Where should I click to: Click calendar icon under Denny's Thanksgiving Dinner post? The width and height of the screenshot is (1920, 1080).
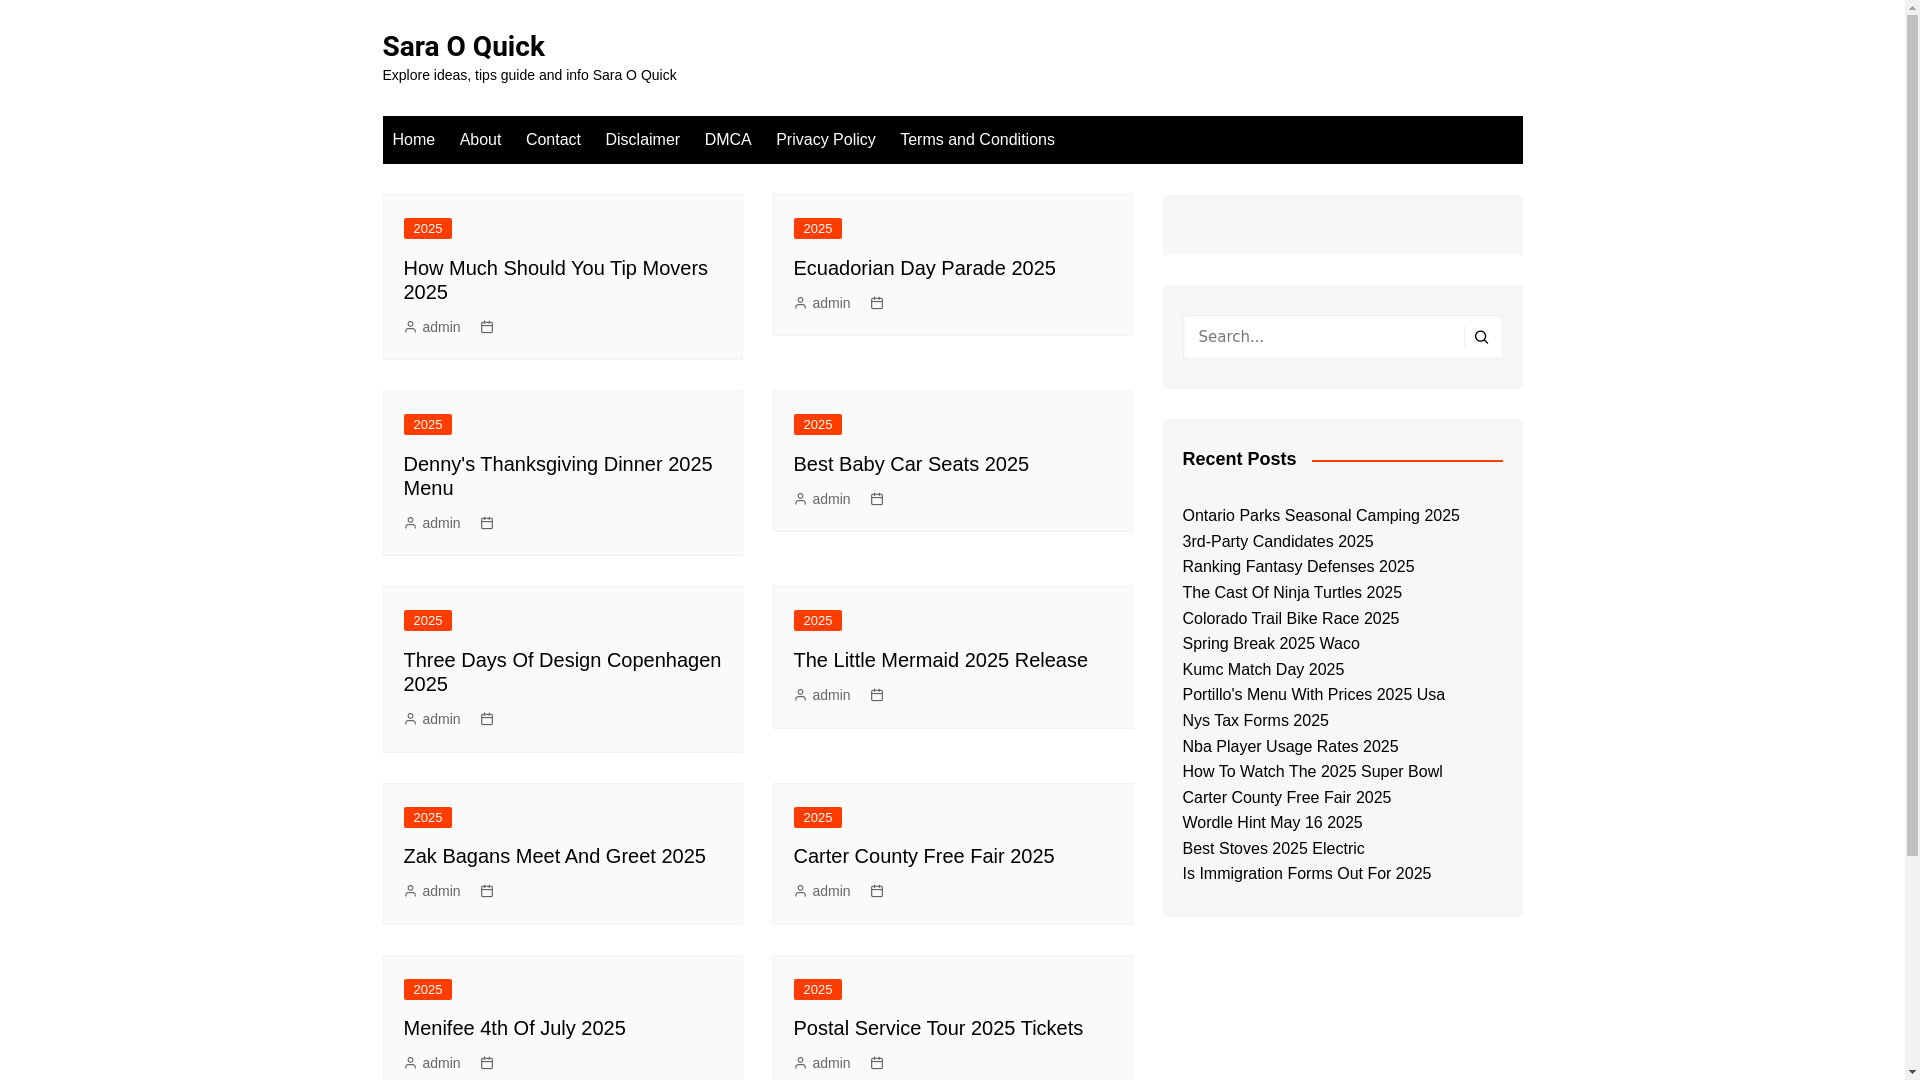[x=487, y=523]
